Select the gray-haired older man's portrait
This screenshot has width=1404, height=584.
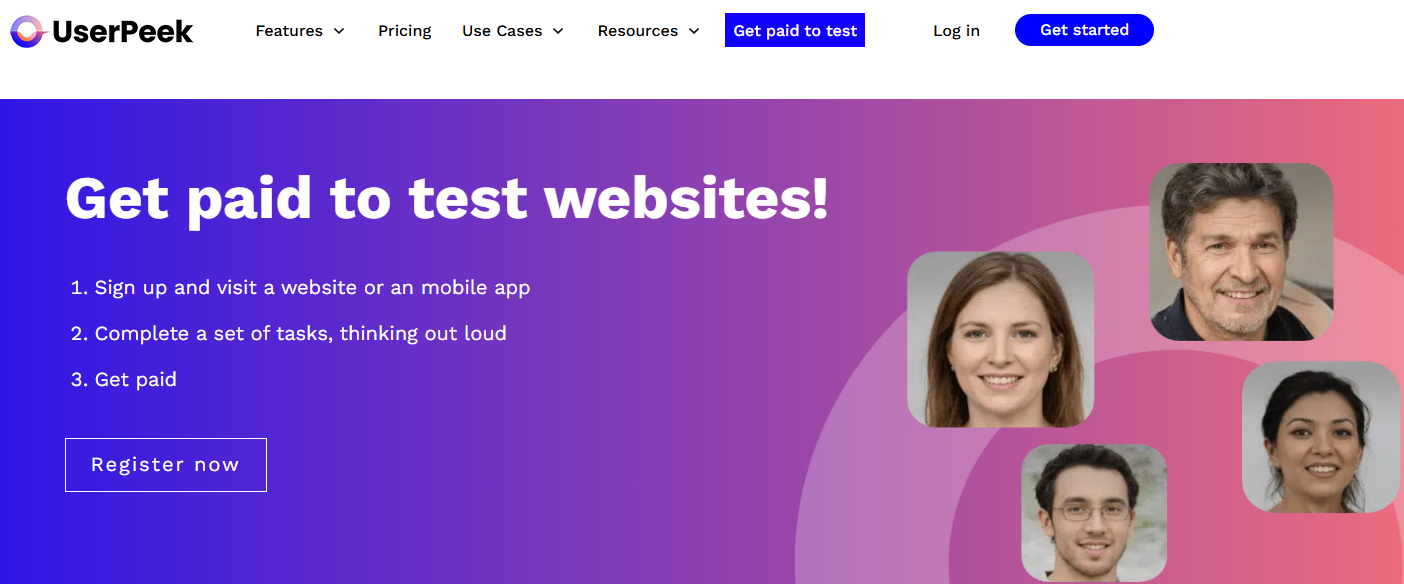[x=1241, y=252]
